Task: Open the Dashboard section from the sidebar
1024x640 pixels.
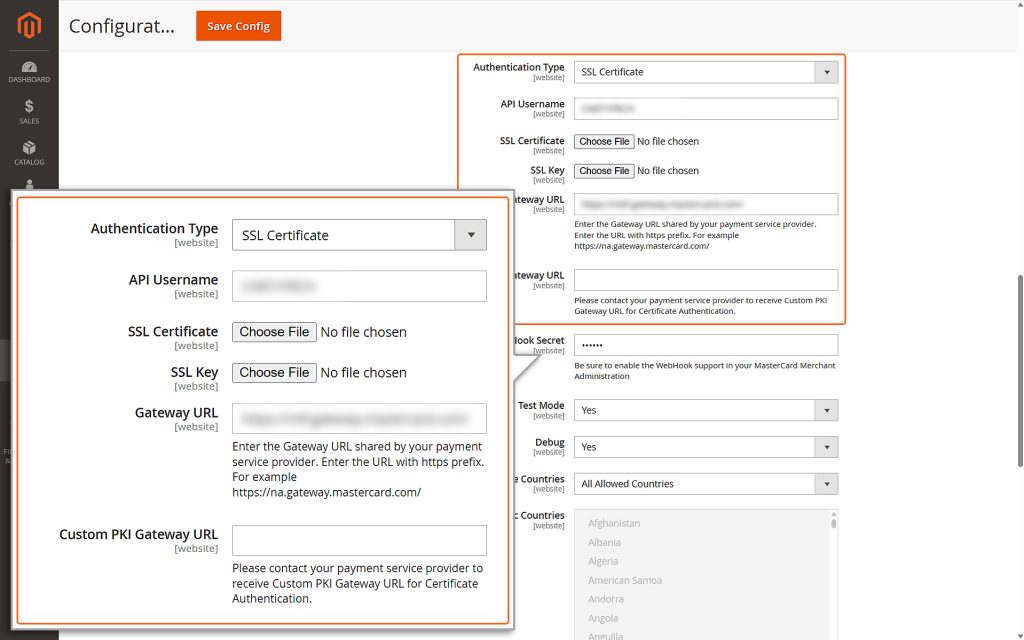Action: [29, 71]
